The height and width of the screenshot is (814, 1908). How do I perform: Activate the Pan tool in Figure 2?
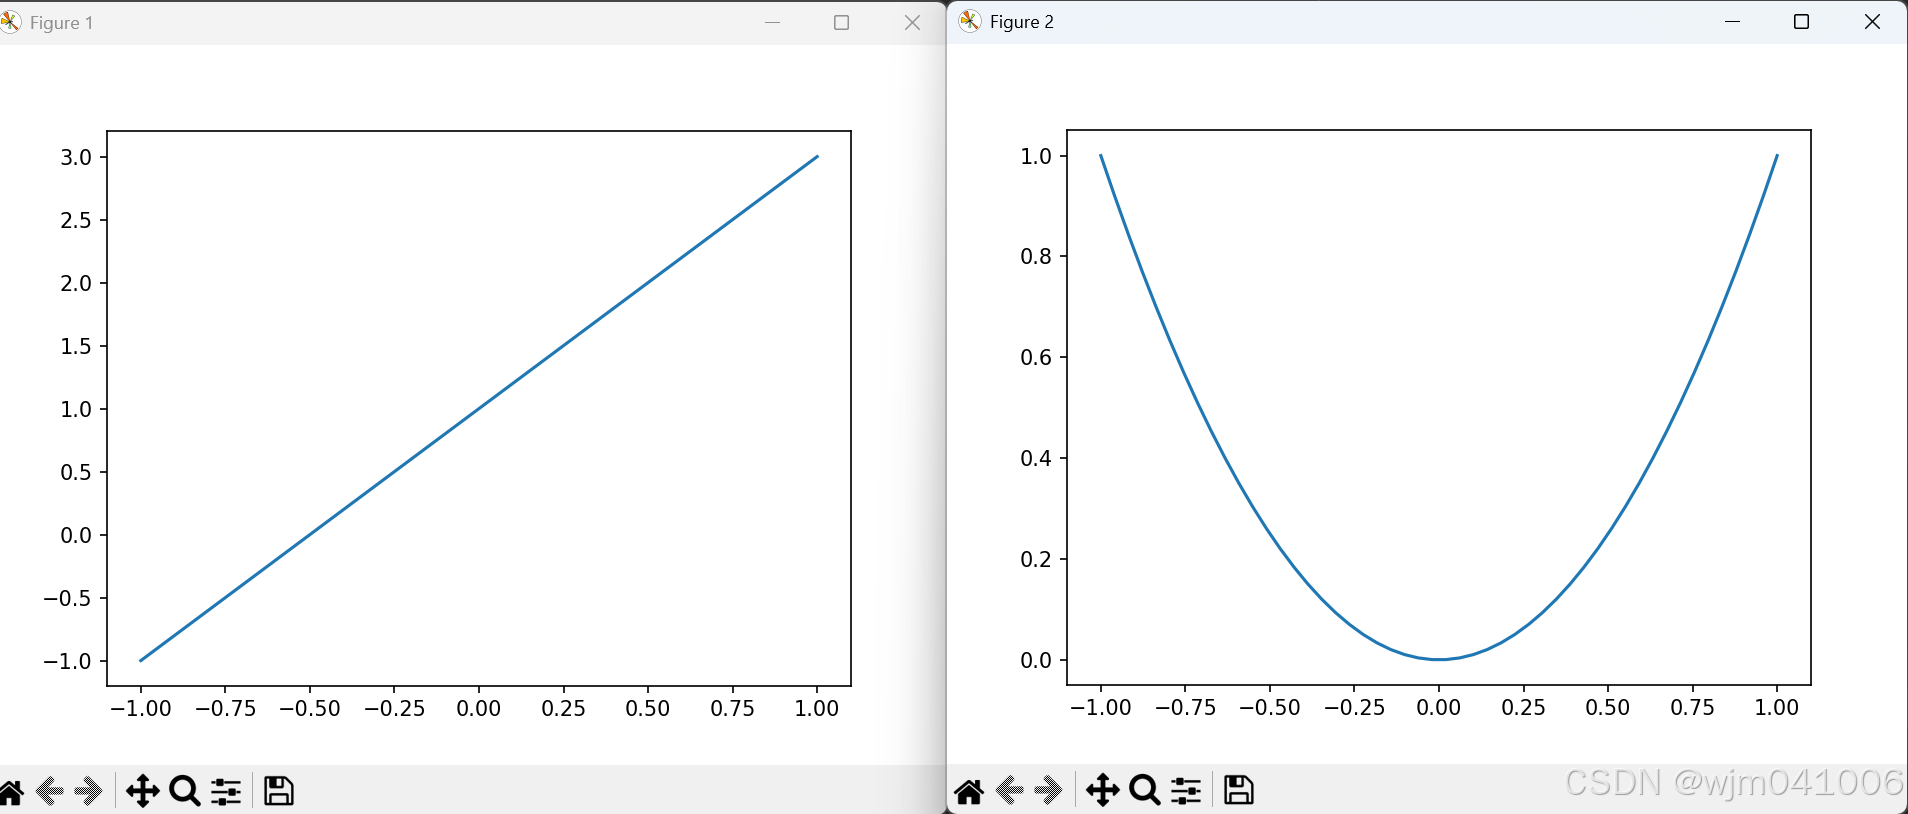(1102, 790)
